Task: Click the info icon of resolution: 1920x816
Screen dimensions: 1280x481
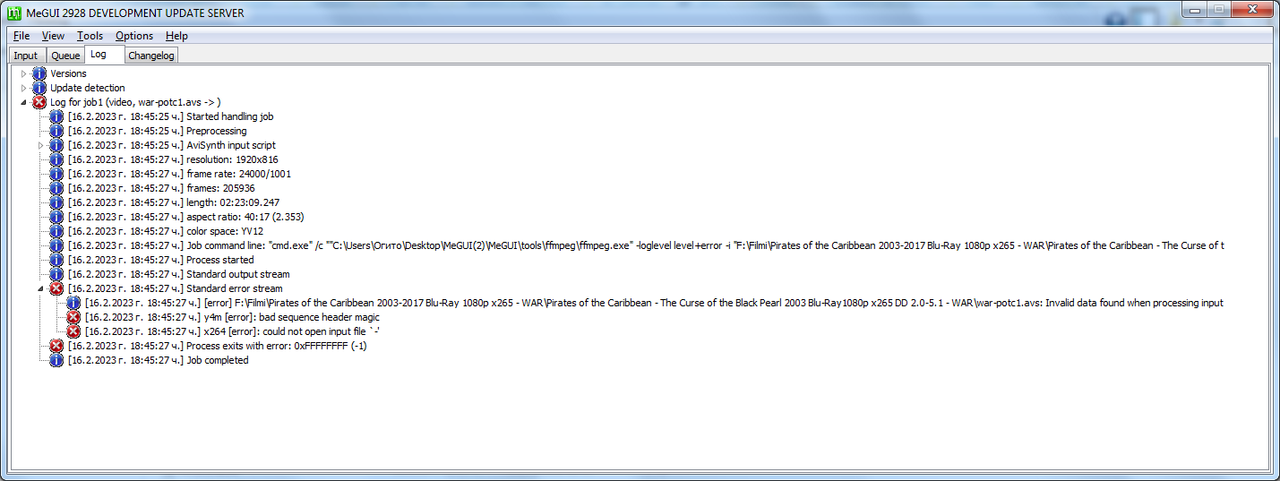Action: pyautogui.click(x=57, y=159)
